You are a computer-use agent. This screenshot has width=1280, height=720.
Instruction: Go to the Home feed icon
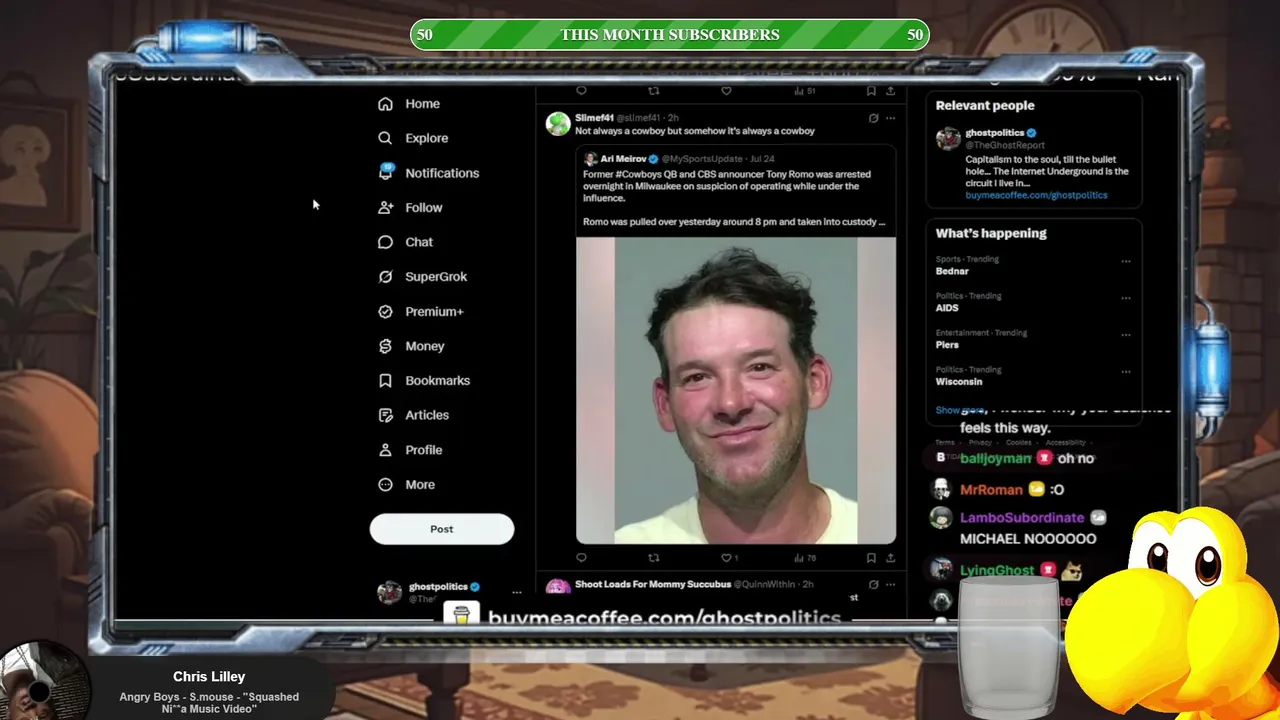385,104
